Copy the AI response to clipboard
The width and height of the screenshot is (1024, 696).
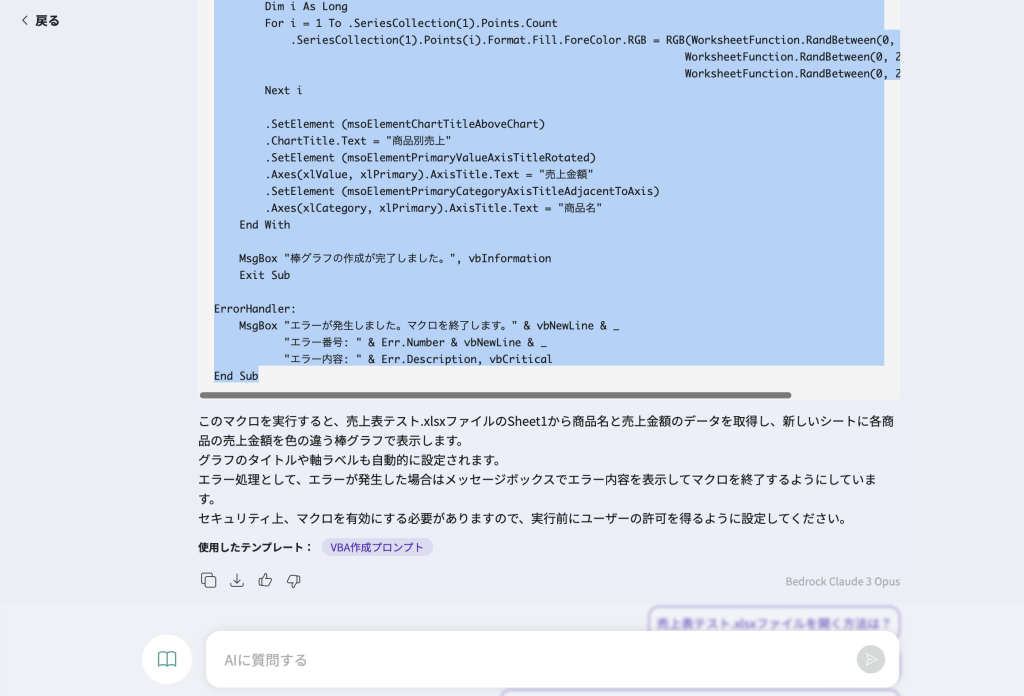(x=208, y=580)
